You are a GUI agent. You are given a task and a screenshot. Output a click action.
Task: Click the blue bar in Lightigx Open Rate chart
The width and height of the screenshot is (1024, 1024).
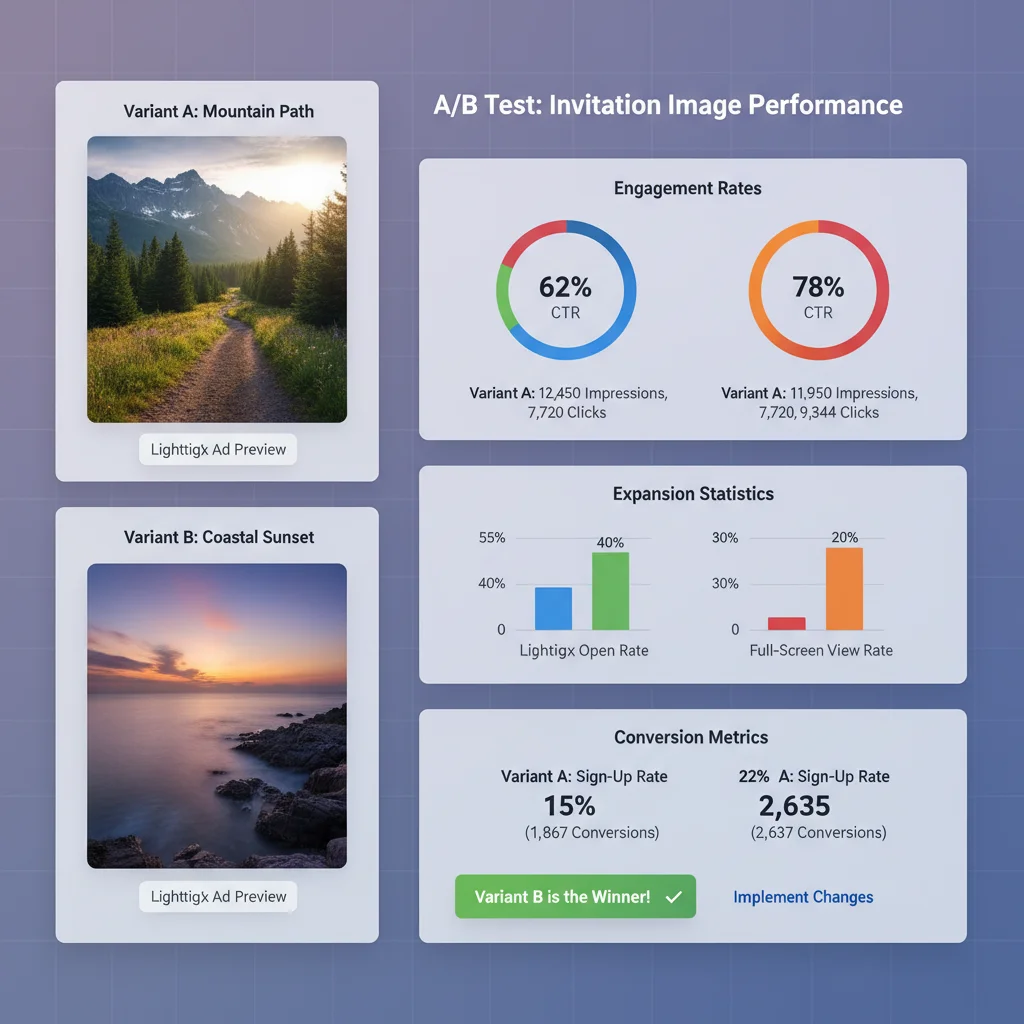553,608
